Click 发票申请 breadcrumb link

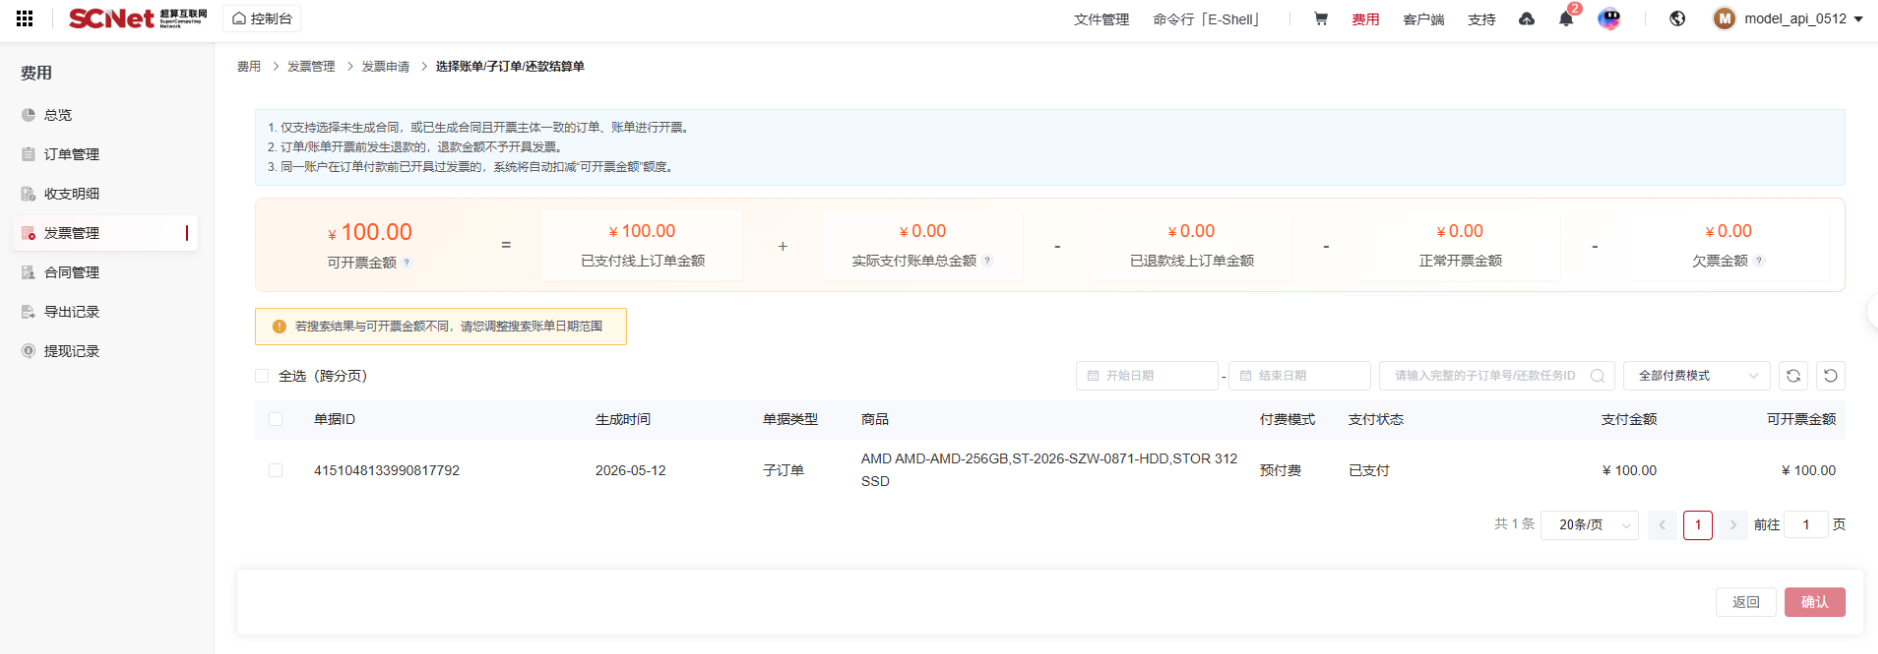[385, 66]
